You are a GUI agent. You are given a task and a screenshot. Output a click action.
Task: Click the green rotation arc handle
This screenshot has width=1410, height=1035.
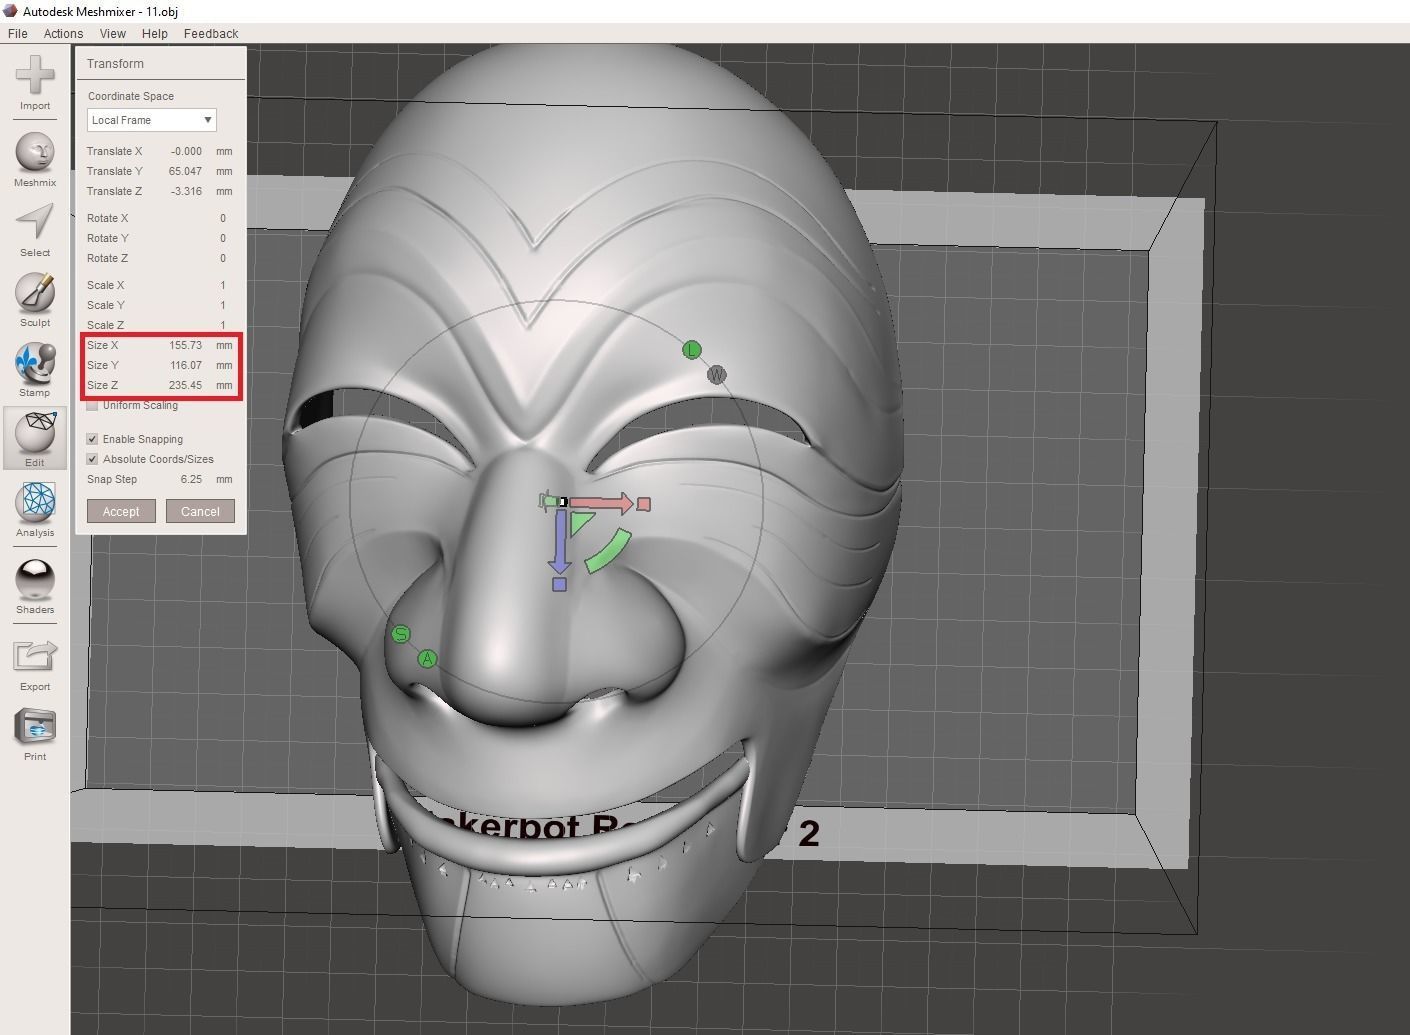[609, 551]
